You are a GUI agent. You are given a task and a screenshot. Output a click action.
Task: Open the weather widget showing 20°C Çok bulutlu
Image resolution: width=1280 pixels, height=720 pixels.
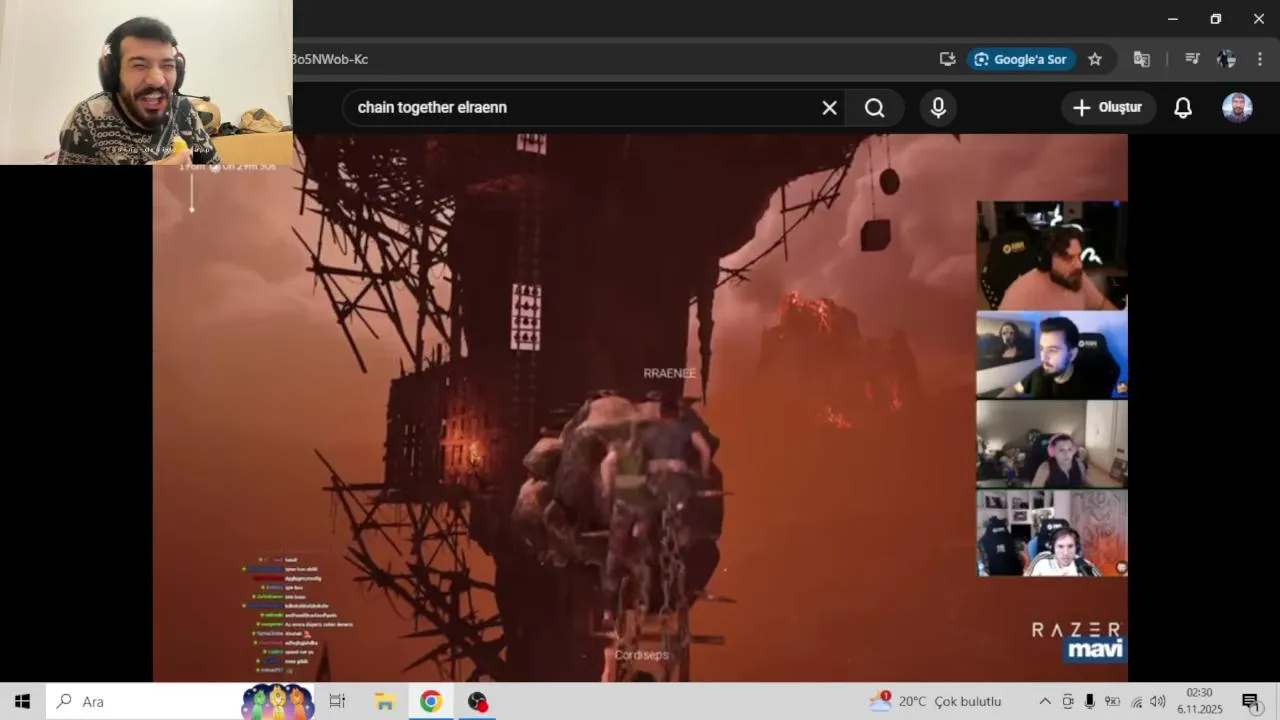click(x=935, y=701)
